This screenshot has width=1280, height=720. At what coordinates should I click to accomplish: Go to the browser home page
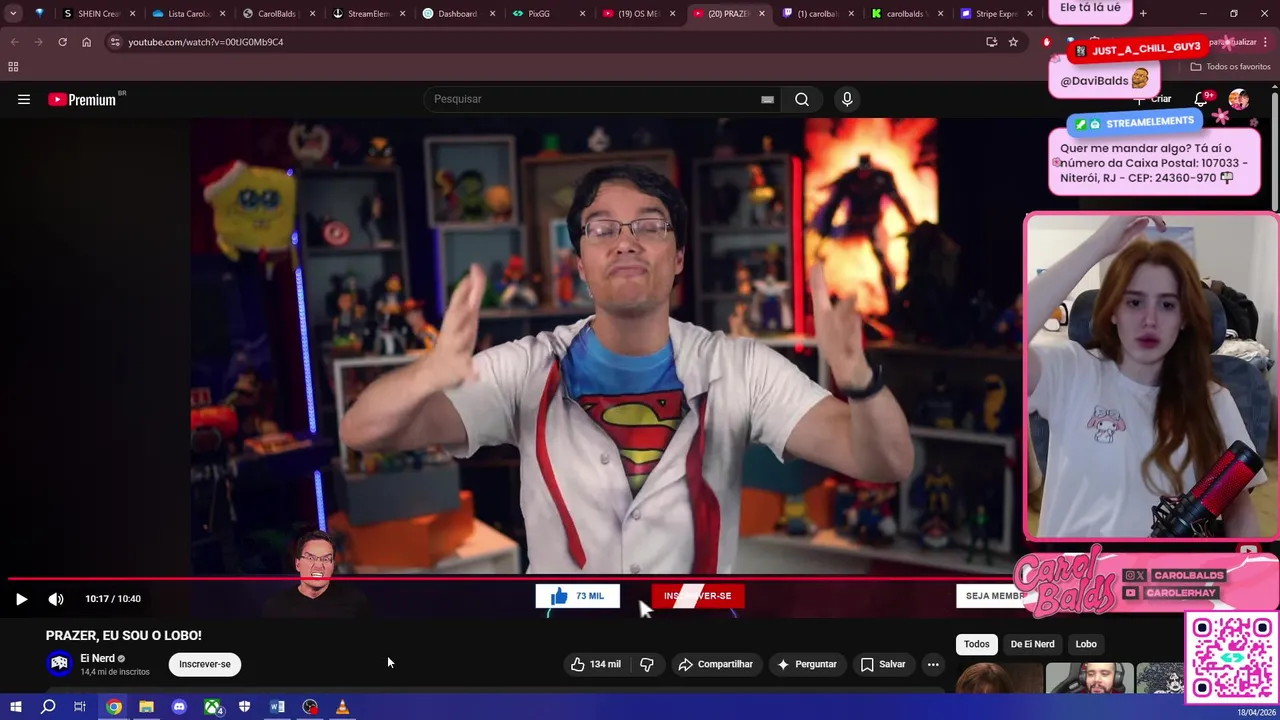tap(86, 42)
